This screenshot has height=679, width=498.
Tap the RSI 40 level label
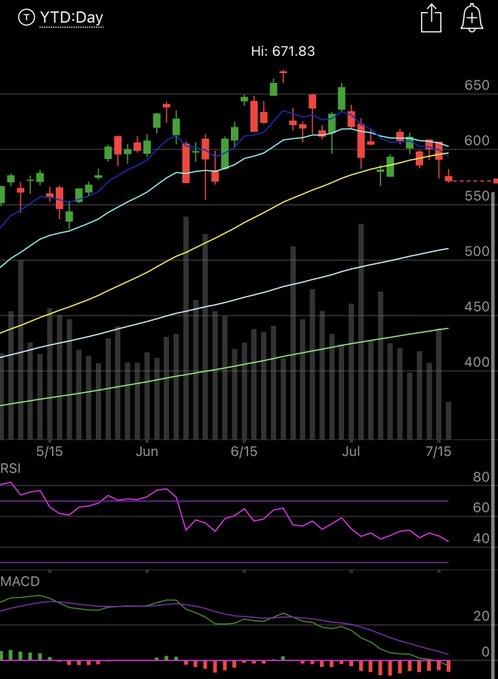481,538
